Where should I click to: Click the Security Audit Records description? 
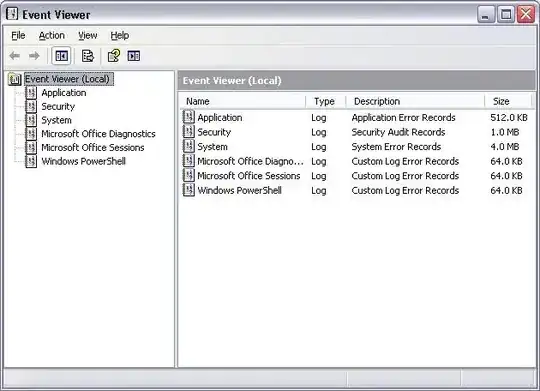[398, 132]
